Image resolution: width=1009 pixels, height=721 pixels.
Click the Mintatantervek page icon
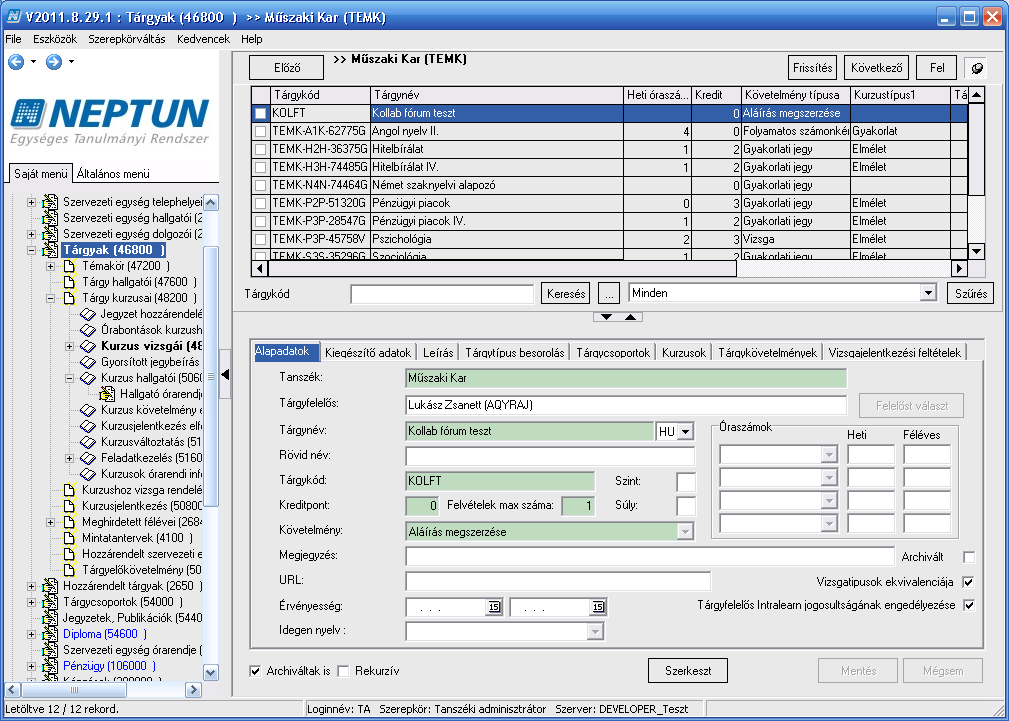pyautogui.click(x=69, y=538)
